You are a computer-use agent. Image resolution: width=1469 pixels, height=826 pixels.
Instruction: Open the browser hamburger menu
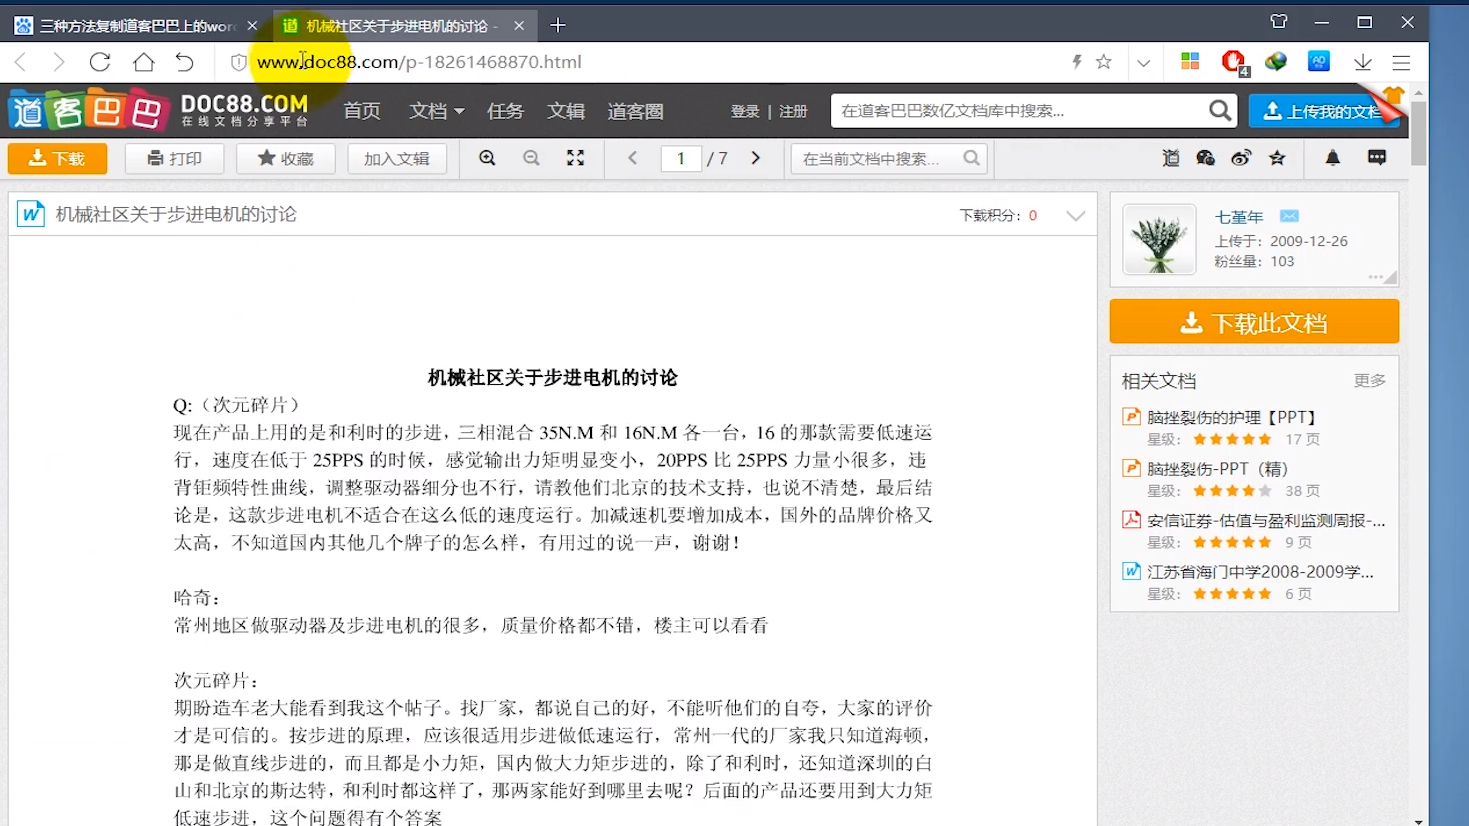tap(1401, 62)
